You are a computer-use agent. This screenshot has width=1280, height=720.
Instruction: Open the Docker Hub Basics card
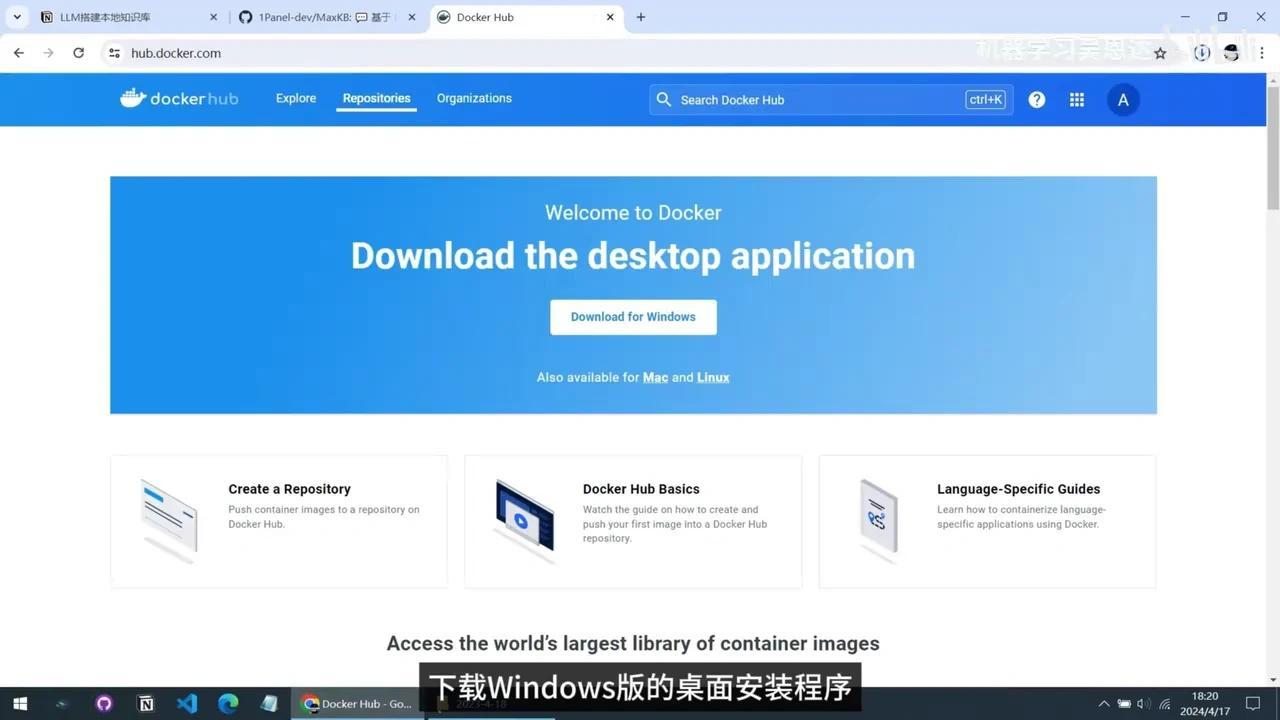pyautogui.click(x=633, y=521)
